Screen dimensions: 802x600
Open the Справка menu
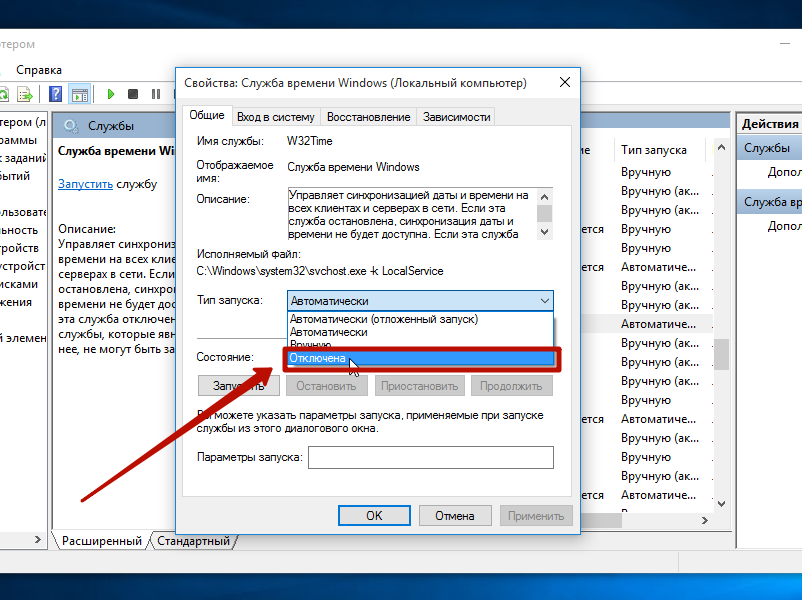[x=39, y=70]
